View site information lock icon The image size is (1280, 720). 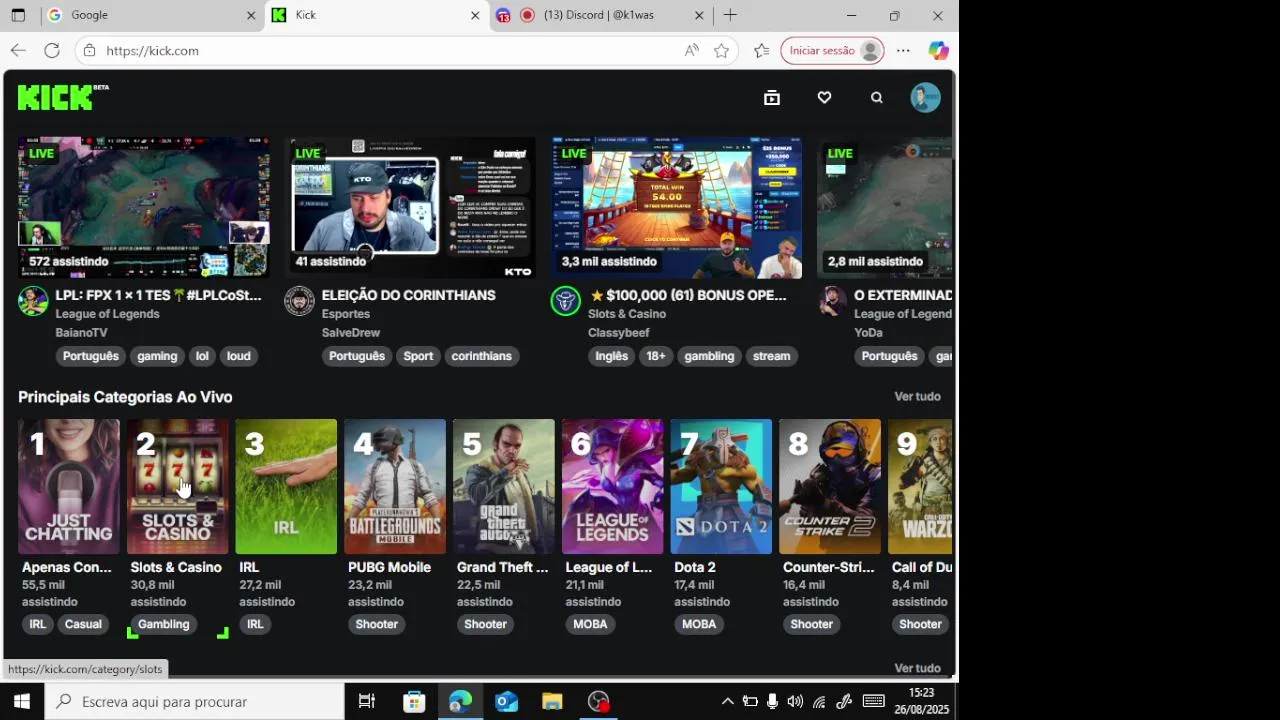coord(90,50)
